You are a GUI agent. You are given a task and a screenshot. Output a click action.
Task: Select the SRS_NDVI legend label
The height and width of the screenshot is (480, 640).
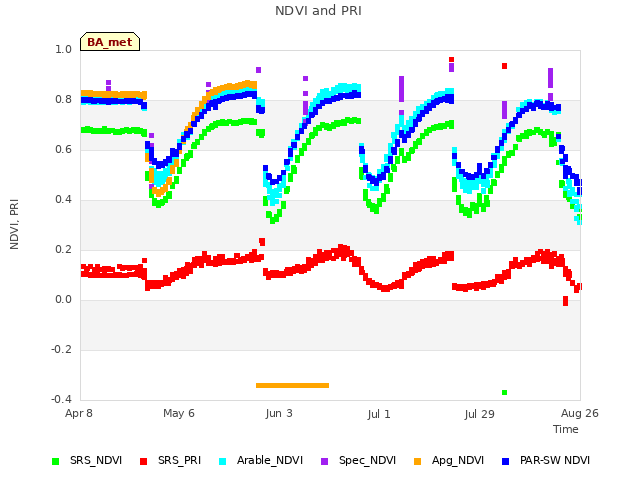tap(96, 460)
